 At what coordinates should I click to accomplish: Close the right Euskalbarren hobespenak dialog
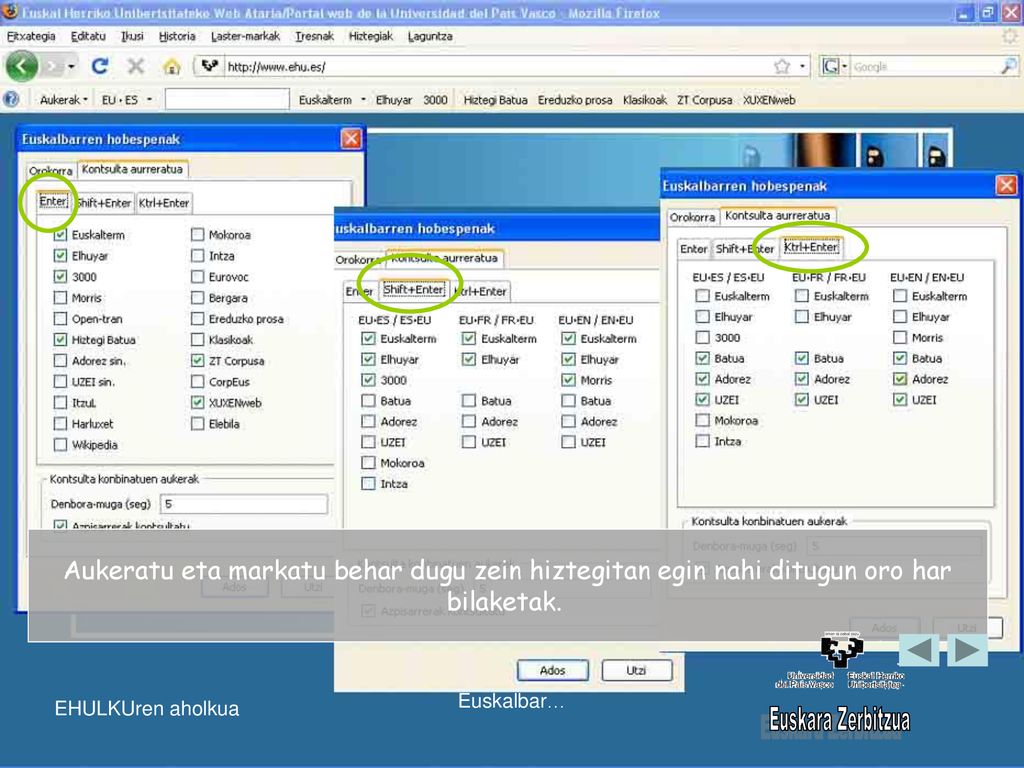1006,185
